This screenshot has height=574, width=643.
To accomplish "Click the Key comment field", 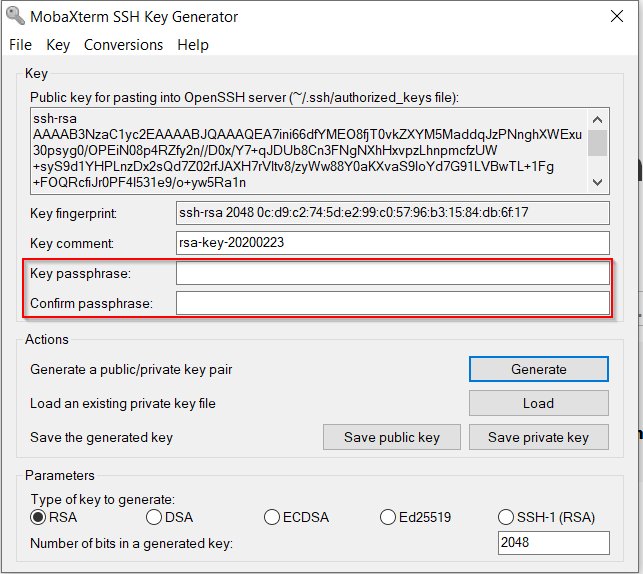I will click(392, 243).
